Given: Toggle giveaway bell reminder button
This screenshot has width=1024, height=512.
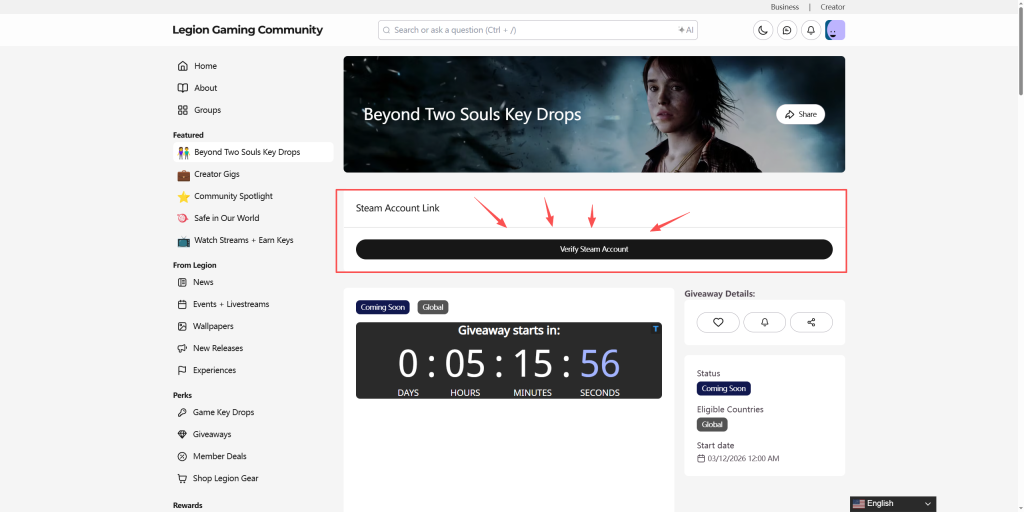Looking at the screenshot, I should pyautogui.click(x=764, y=322).
